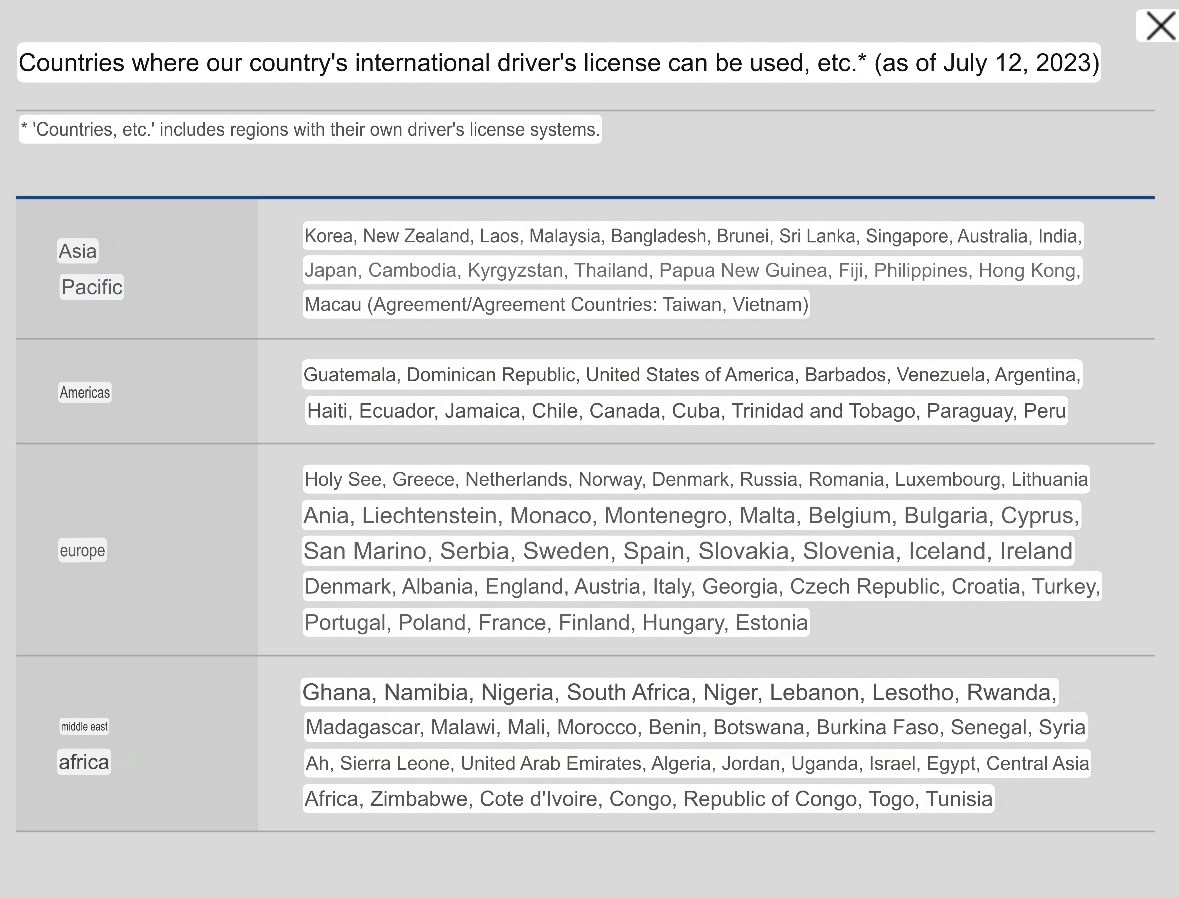This screenshot has width=1179, height=898.
Task: Click the line starting 'Korea, New Zealand, Laos'
Action: [693, 236]
